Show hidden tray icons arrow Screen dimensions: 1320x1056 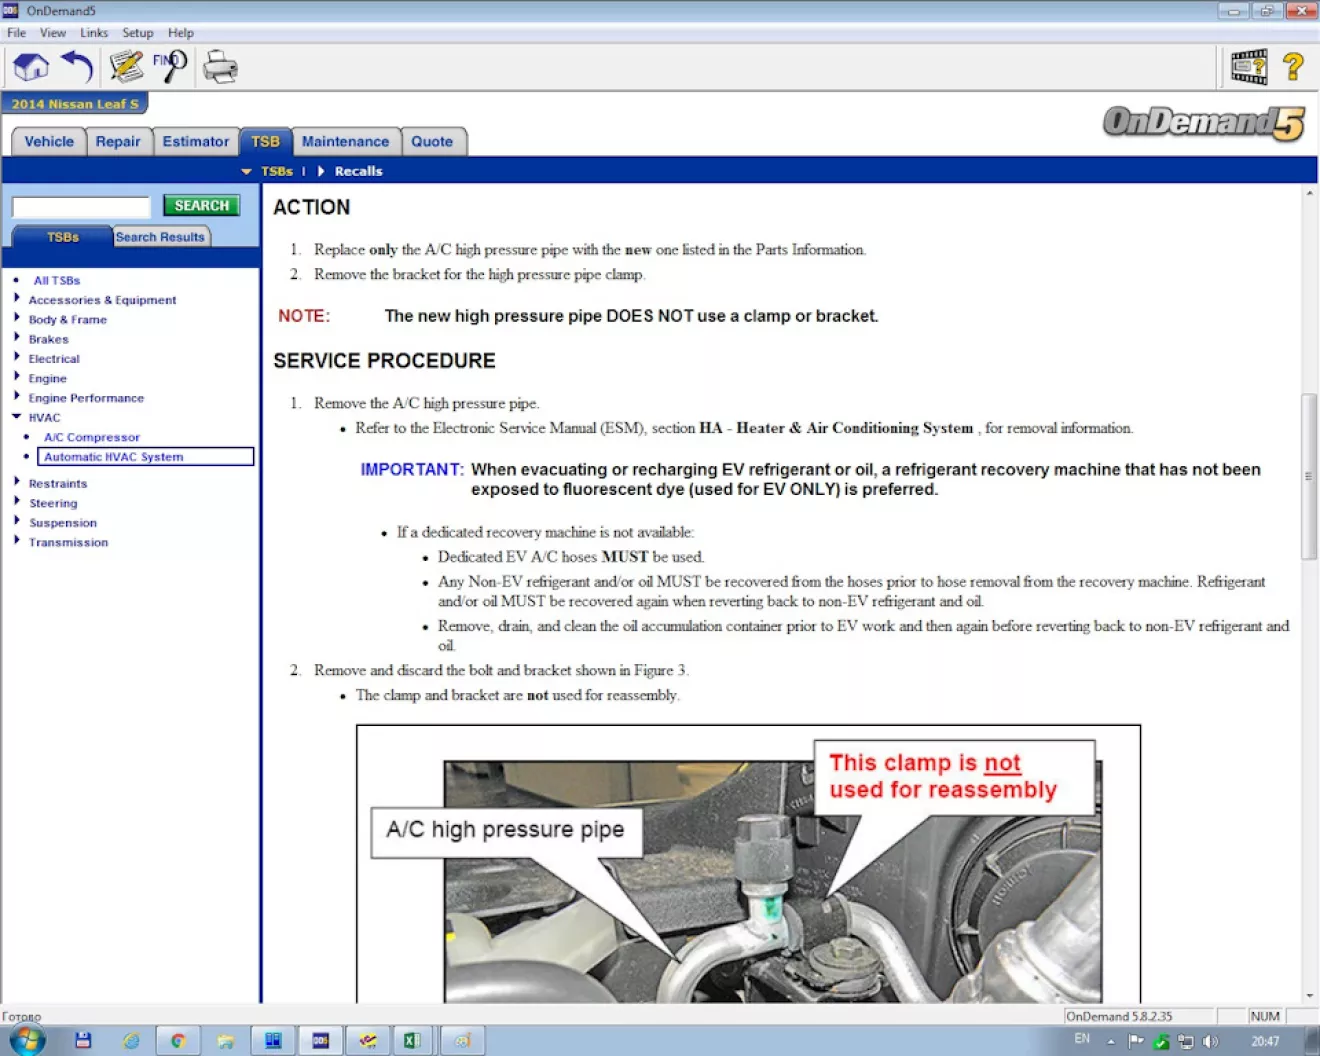[1111, 1041]
